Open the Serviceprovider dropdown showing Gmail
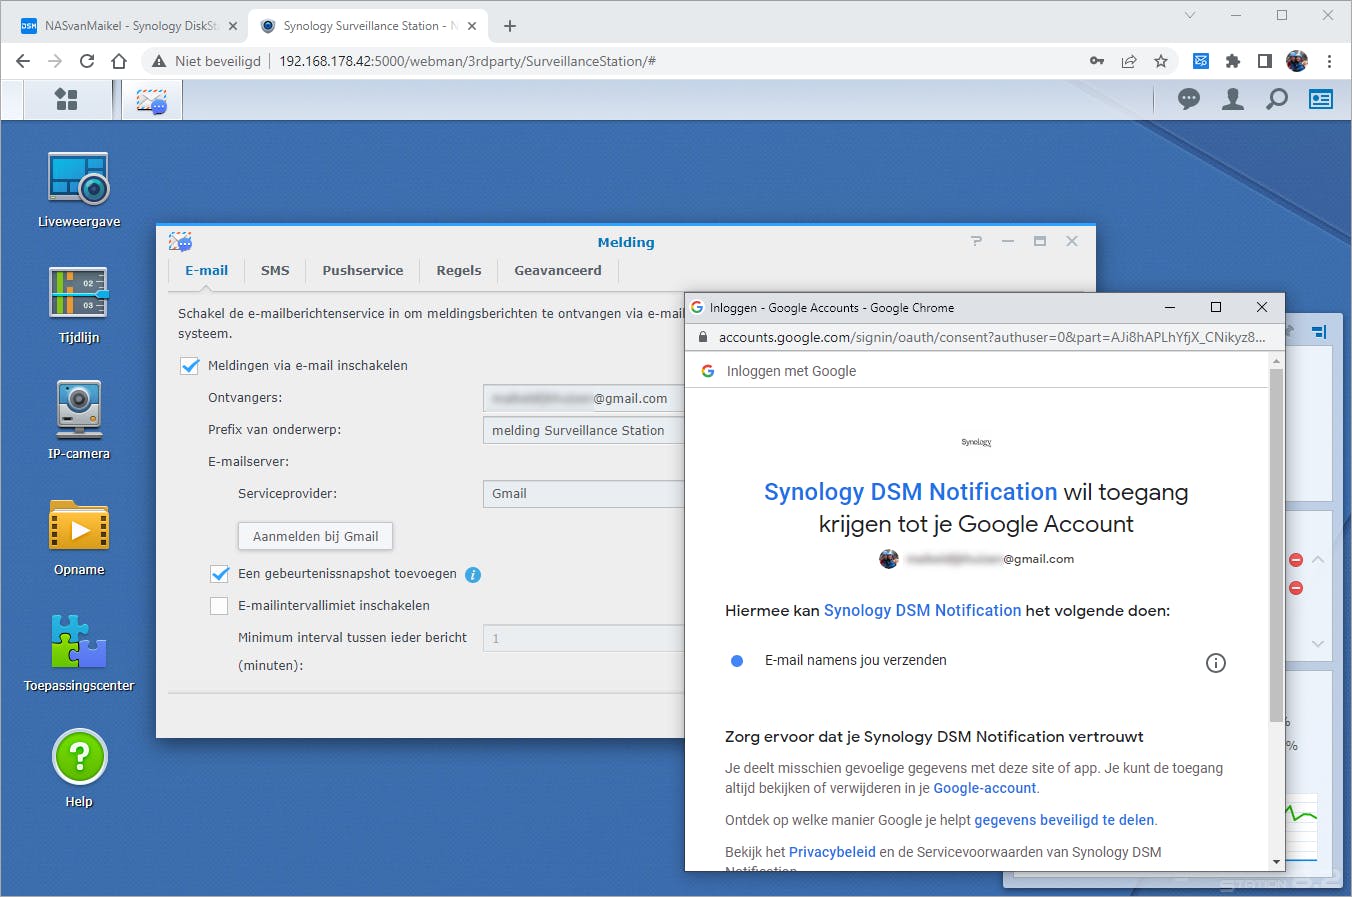This screenshot has width=1352, height=897. pos(584,494)
